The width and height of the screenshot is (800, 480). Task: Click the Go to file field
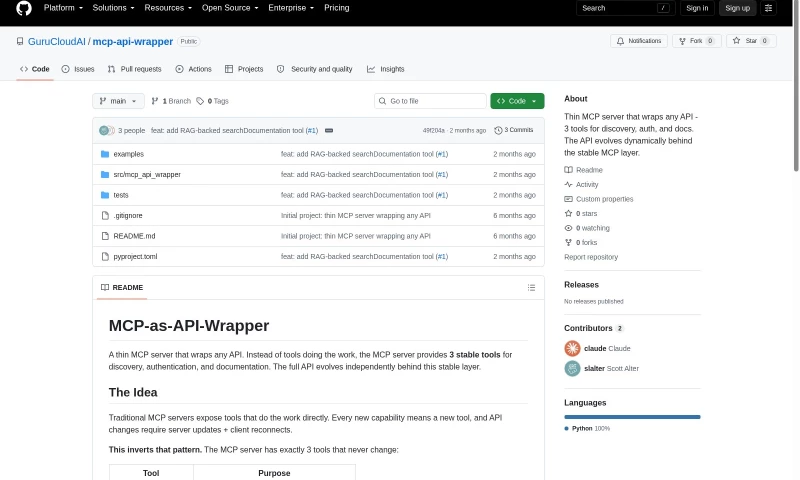pyautogui.click(x=430, y=101)
